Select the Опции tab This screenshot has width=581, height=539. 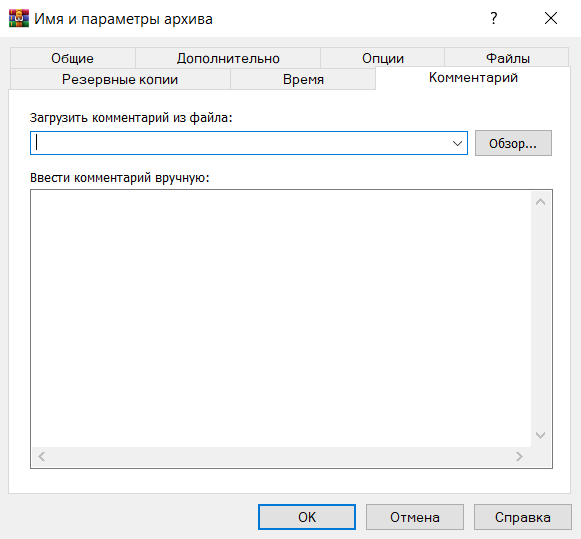[382, 58]
